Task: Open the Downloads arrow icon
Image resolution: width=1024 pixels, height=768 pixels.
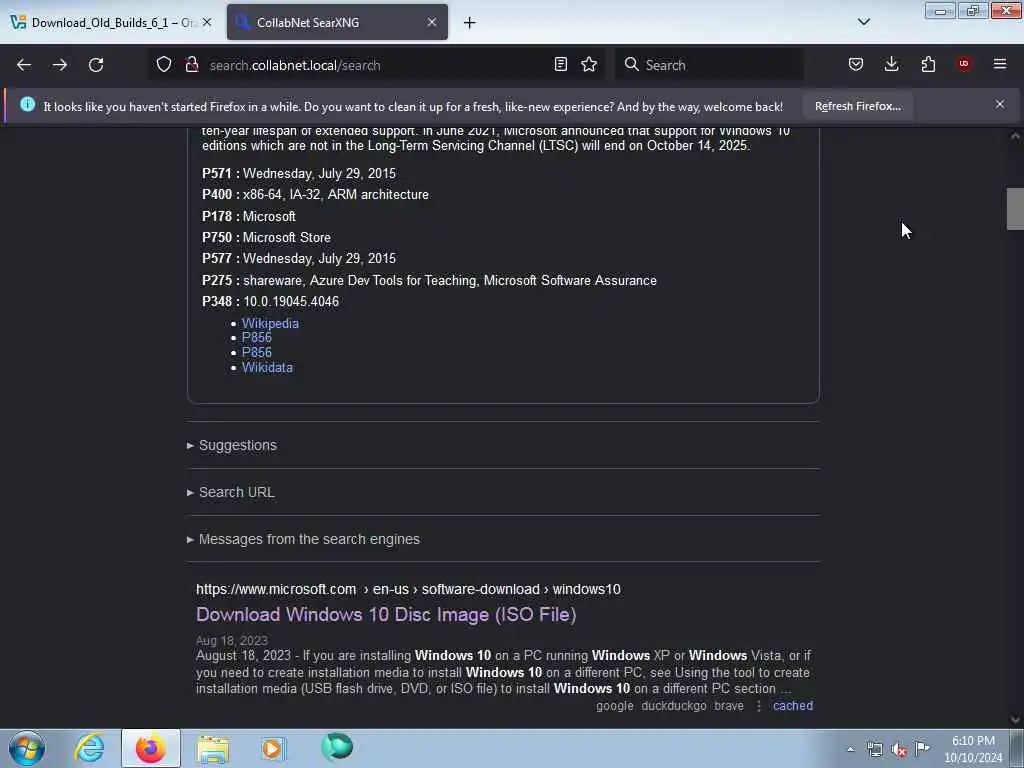Action: coord(891,64)
